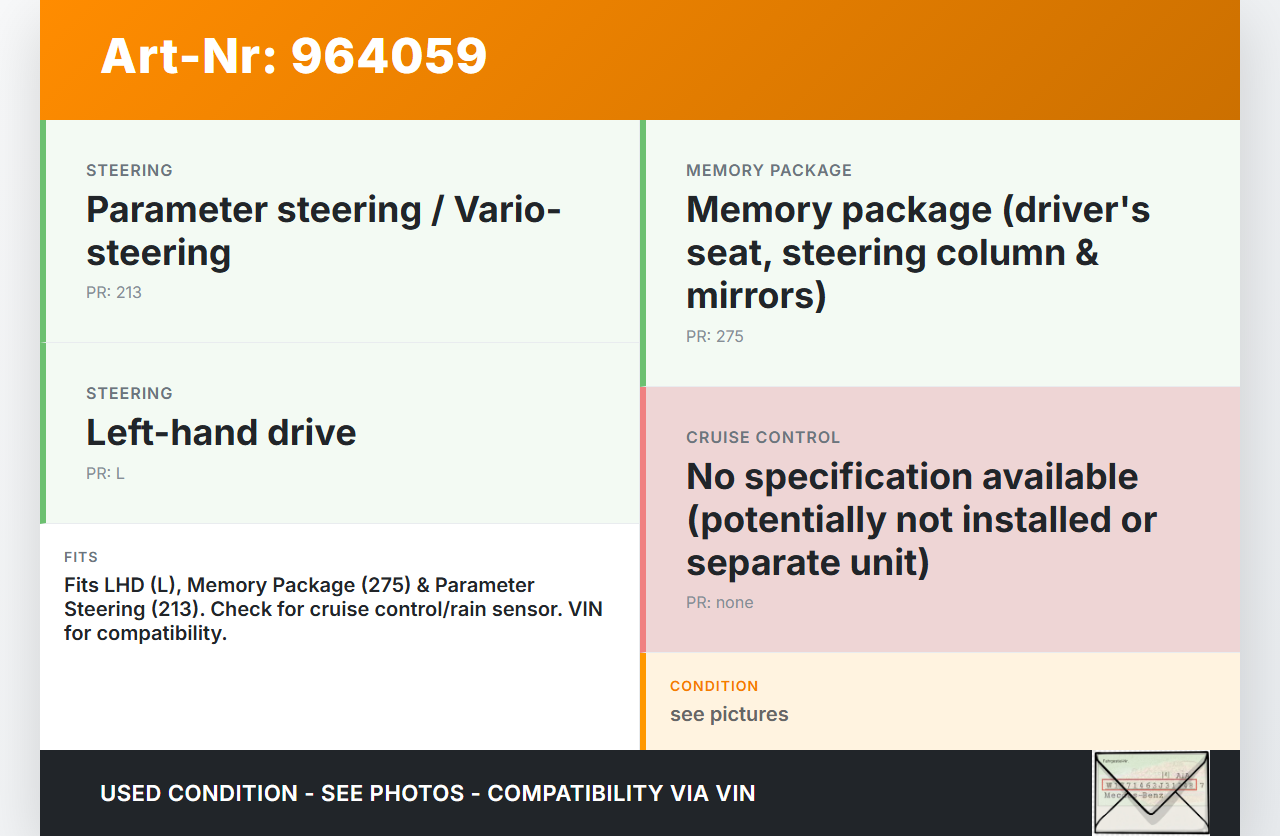Click STEERING label above Left-hand drive
The height and width of the screenshot is (837, 1280).
129,394
